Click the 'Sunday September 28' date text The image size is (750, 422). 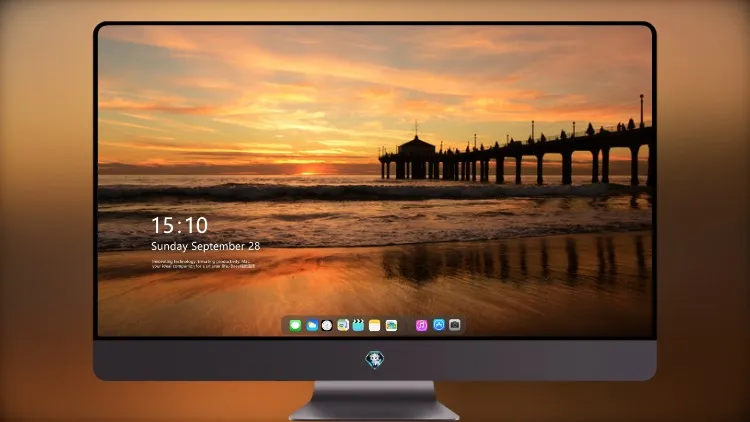(206, 246)
